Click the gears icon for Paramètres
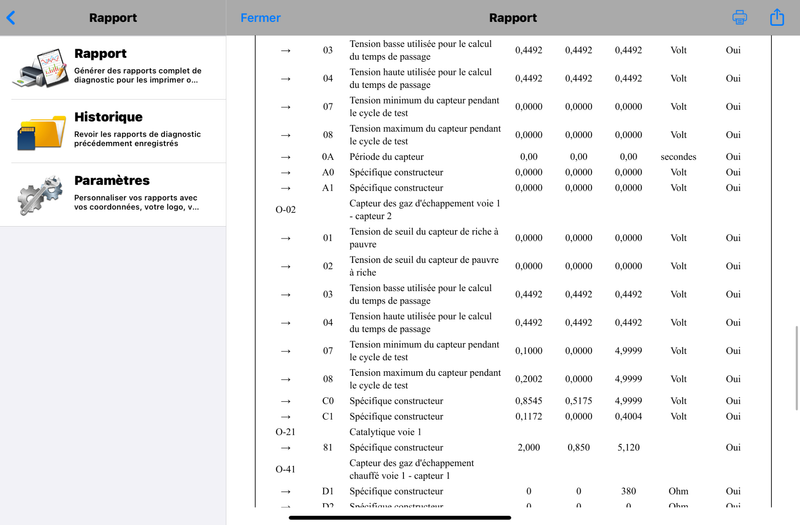This screenshot has width=800, height=525. coord(40,195)
